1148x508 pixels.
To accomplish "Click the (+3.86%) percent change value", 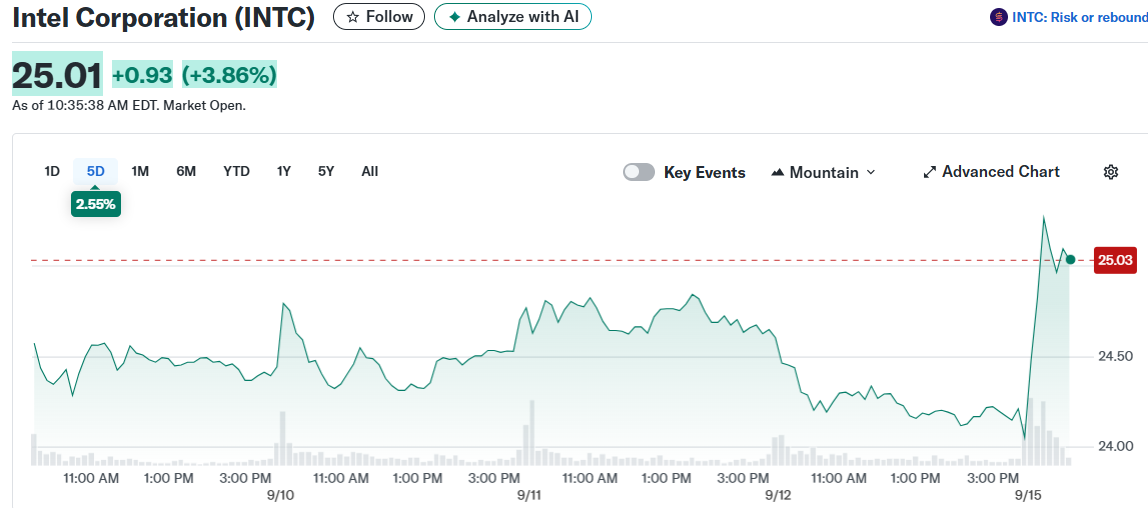I will (x=229, y=75).
